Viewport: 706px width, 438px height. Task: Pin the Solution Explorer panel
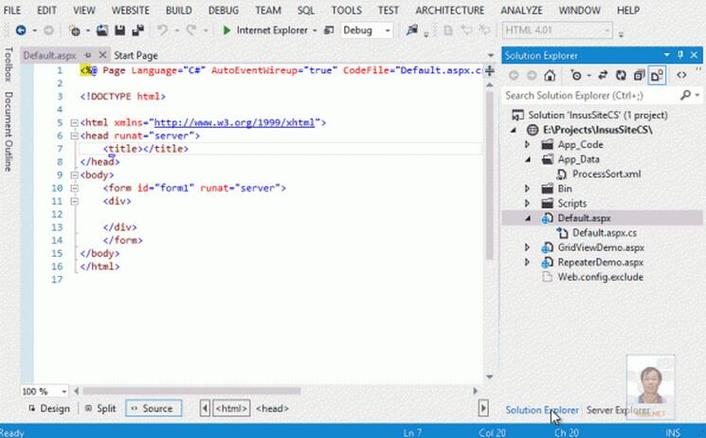coord(681,54)
